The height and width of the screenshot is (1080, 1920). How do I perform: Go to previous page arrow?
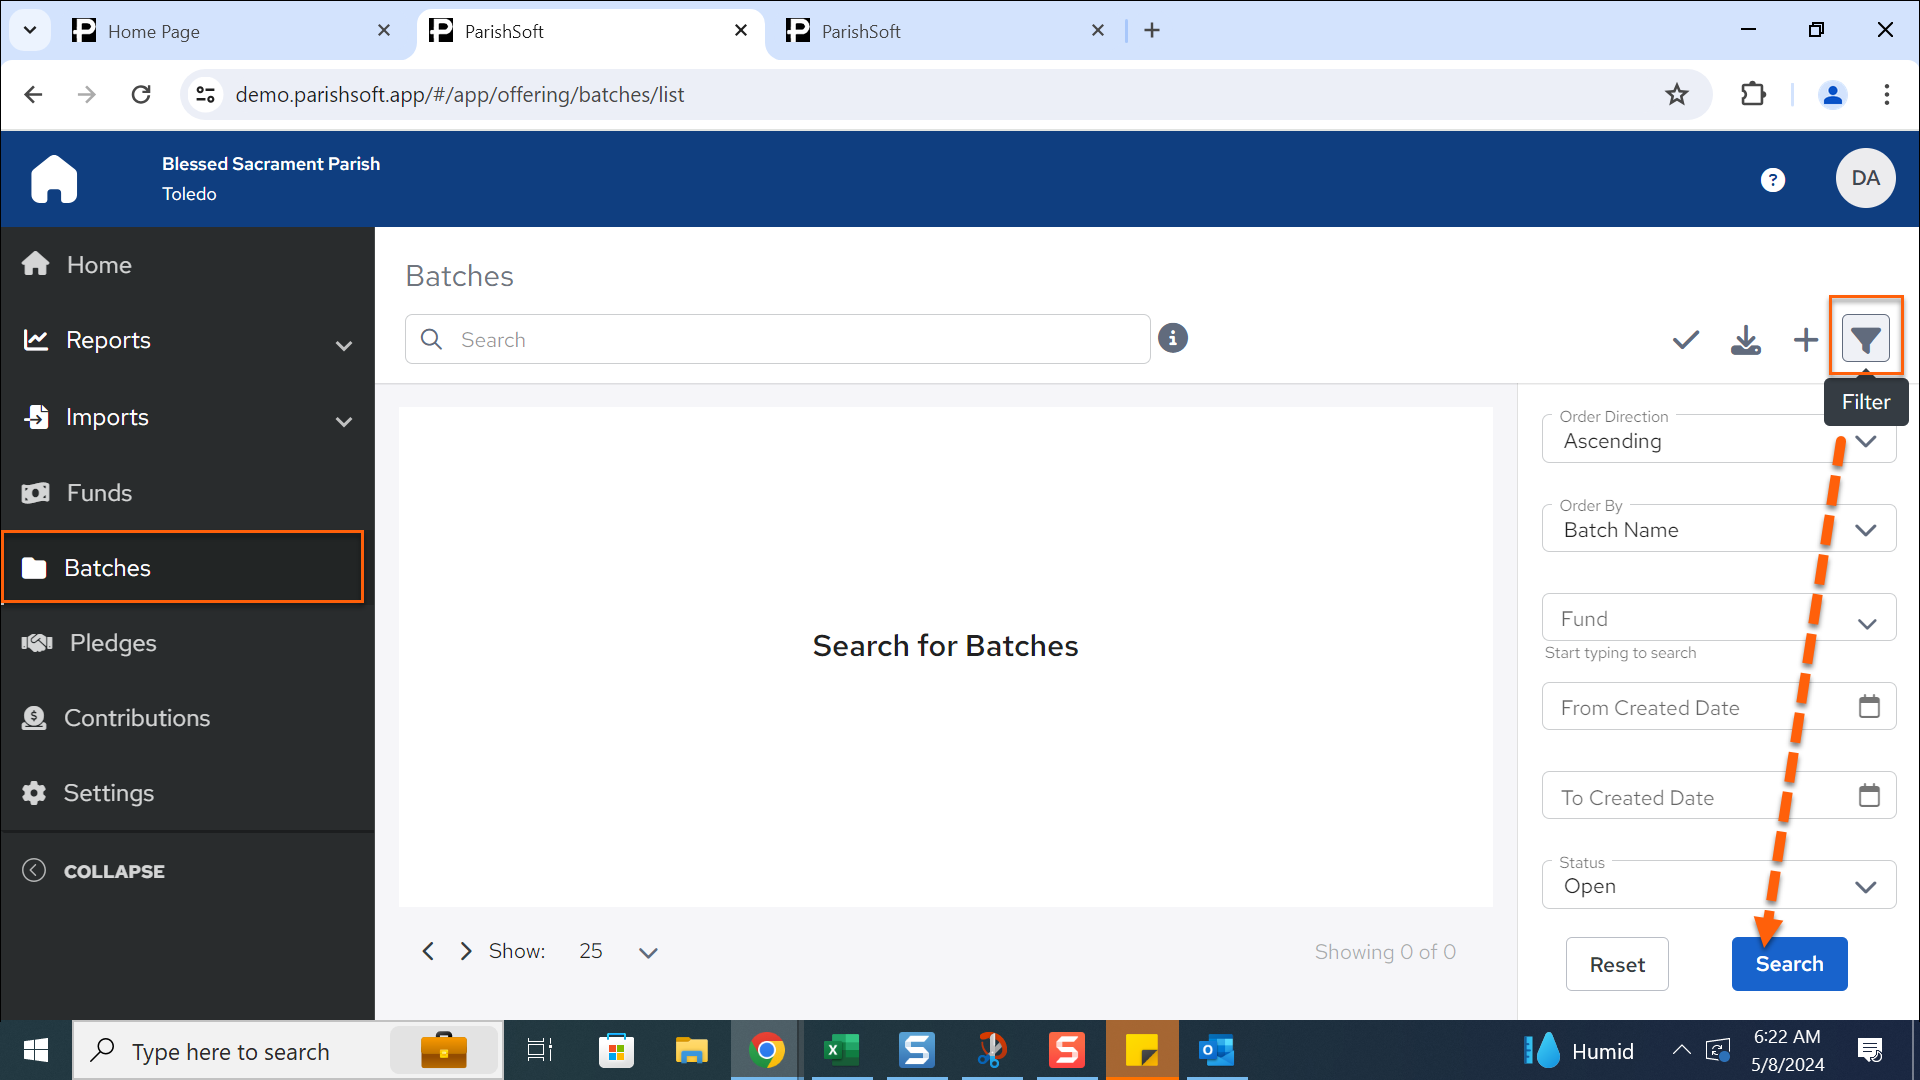click(428, 951)
